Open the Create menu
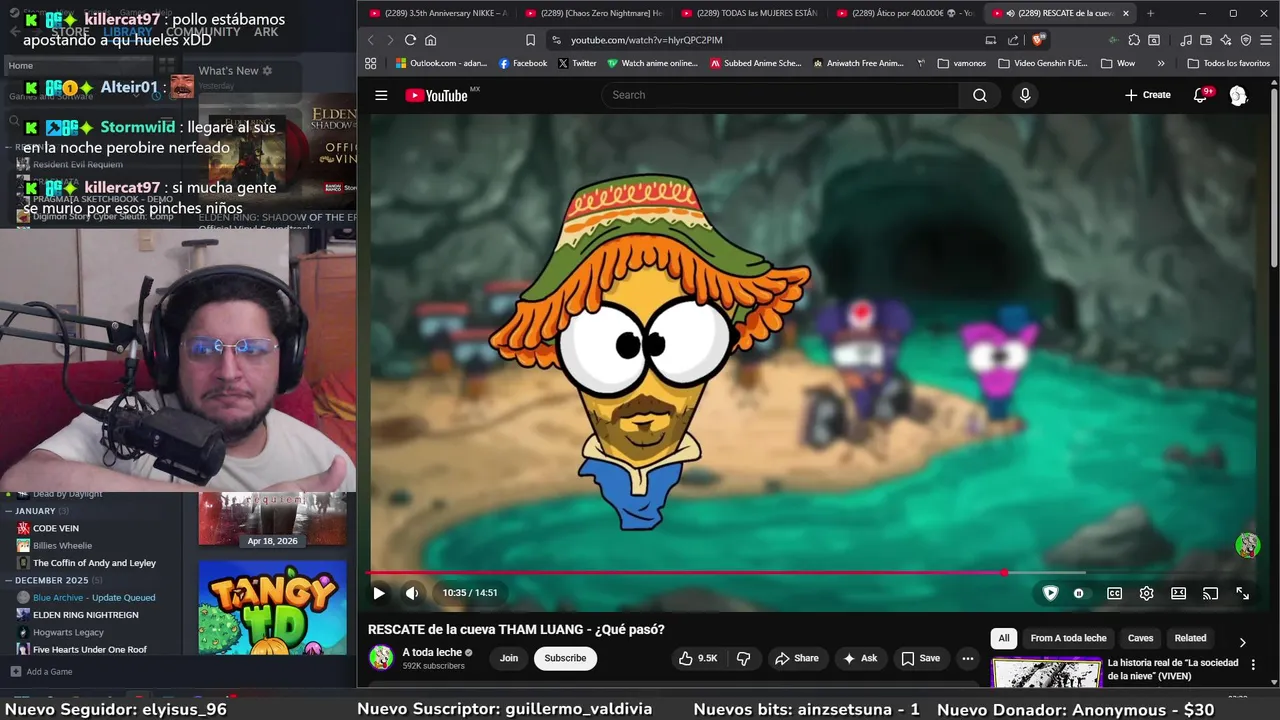 [1147, 95]
